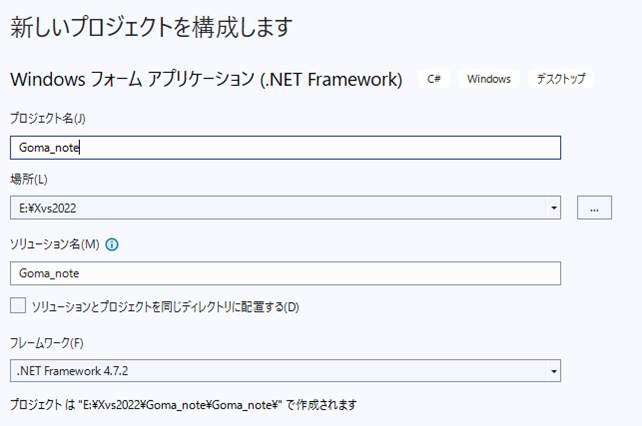Open the folder browse "..." button
642x426 pixels.
(595, 208)
